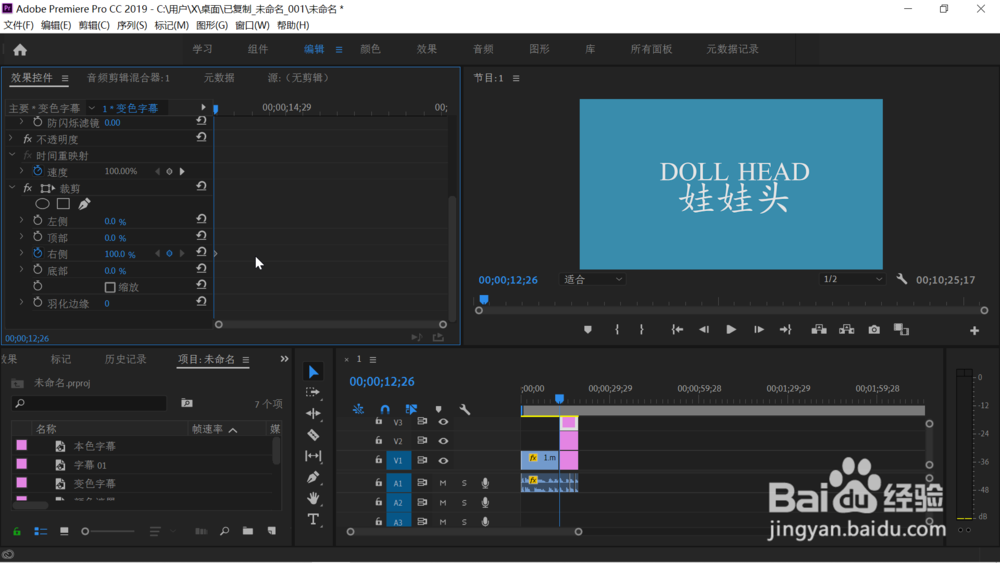1000x563 pixels.
Task: Open the comparison view button
Action: pyautogui.click(x=901, y=330)
